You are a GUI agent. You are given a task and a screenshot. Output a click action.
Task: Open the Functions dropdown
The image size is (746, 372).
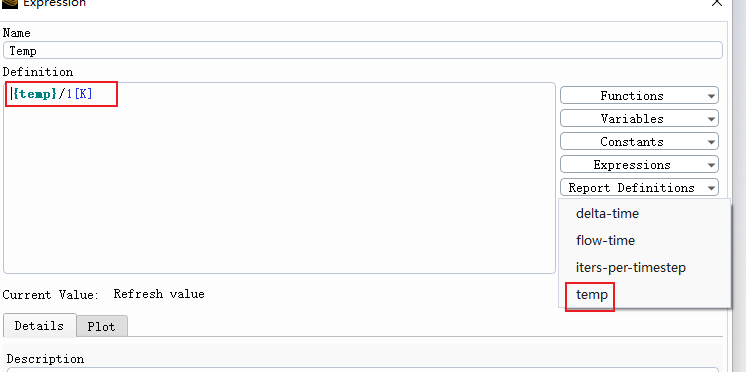click(639, 96)
